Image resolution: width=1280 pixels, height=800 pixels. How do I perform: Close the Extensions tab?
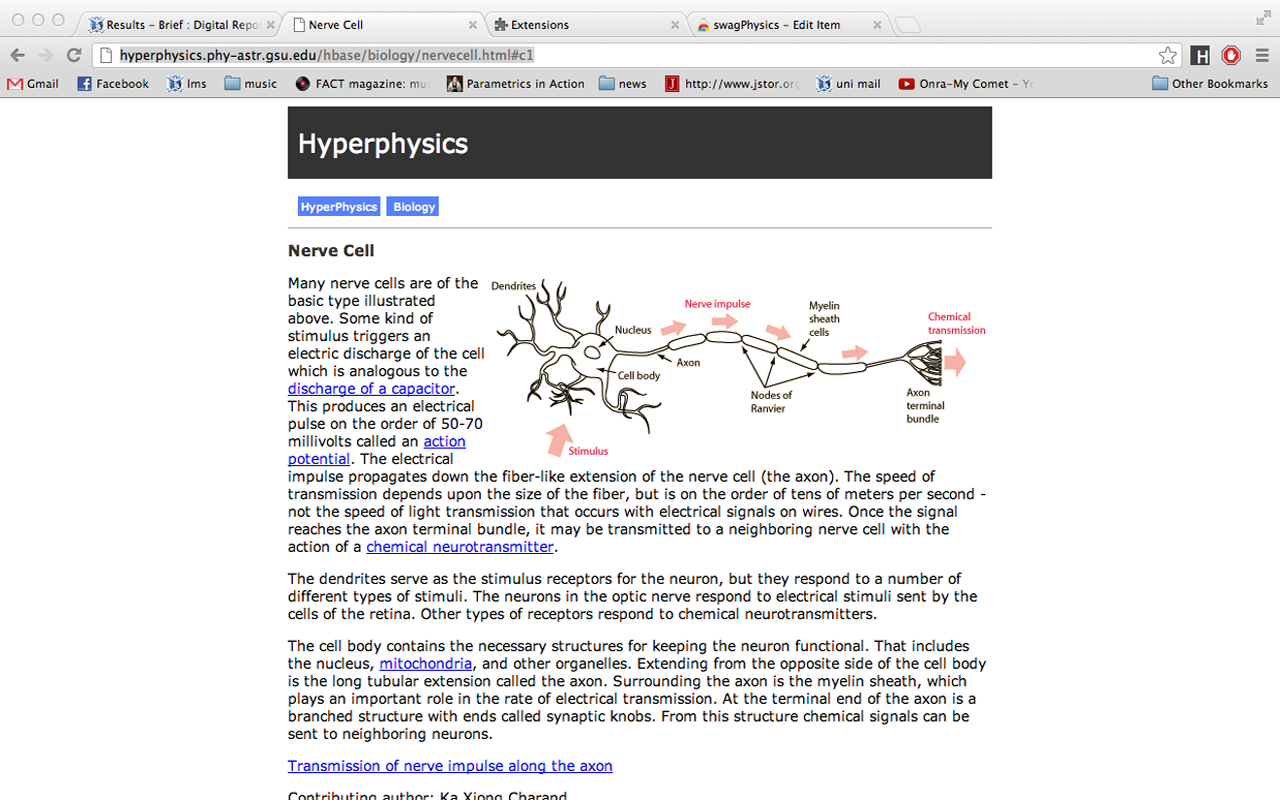tap(675, 25)
